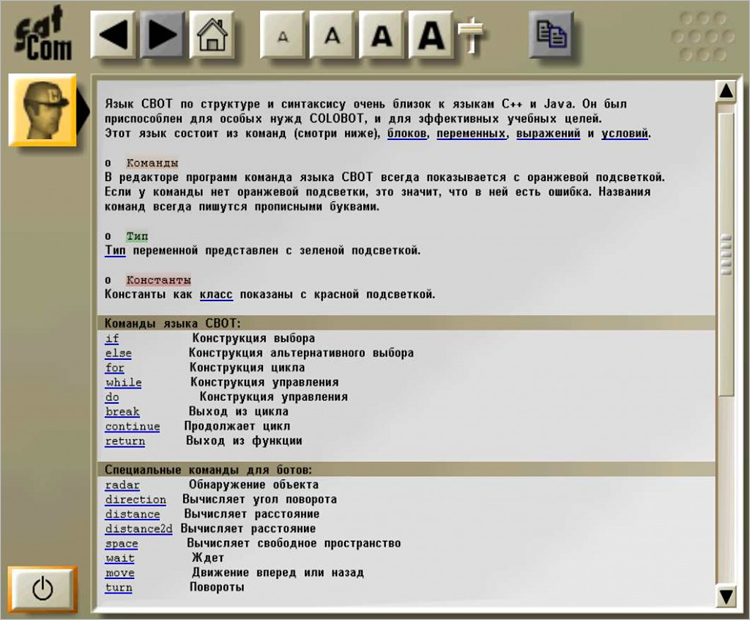Screen dimensions: 750x620
Task: Select the largest font size button
Action: click(430, 36)
